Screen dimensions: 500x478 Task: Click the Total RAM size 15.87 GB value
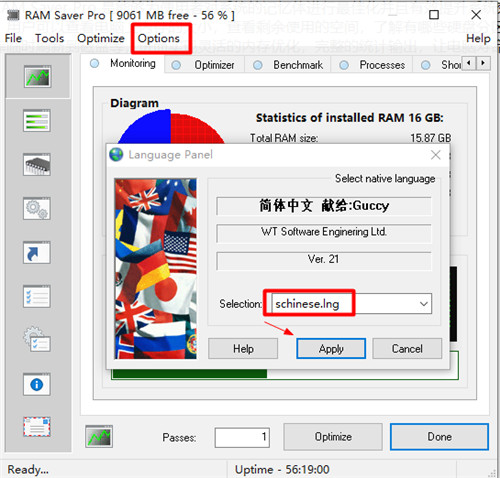(431, 138)
